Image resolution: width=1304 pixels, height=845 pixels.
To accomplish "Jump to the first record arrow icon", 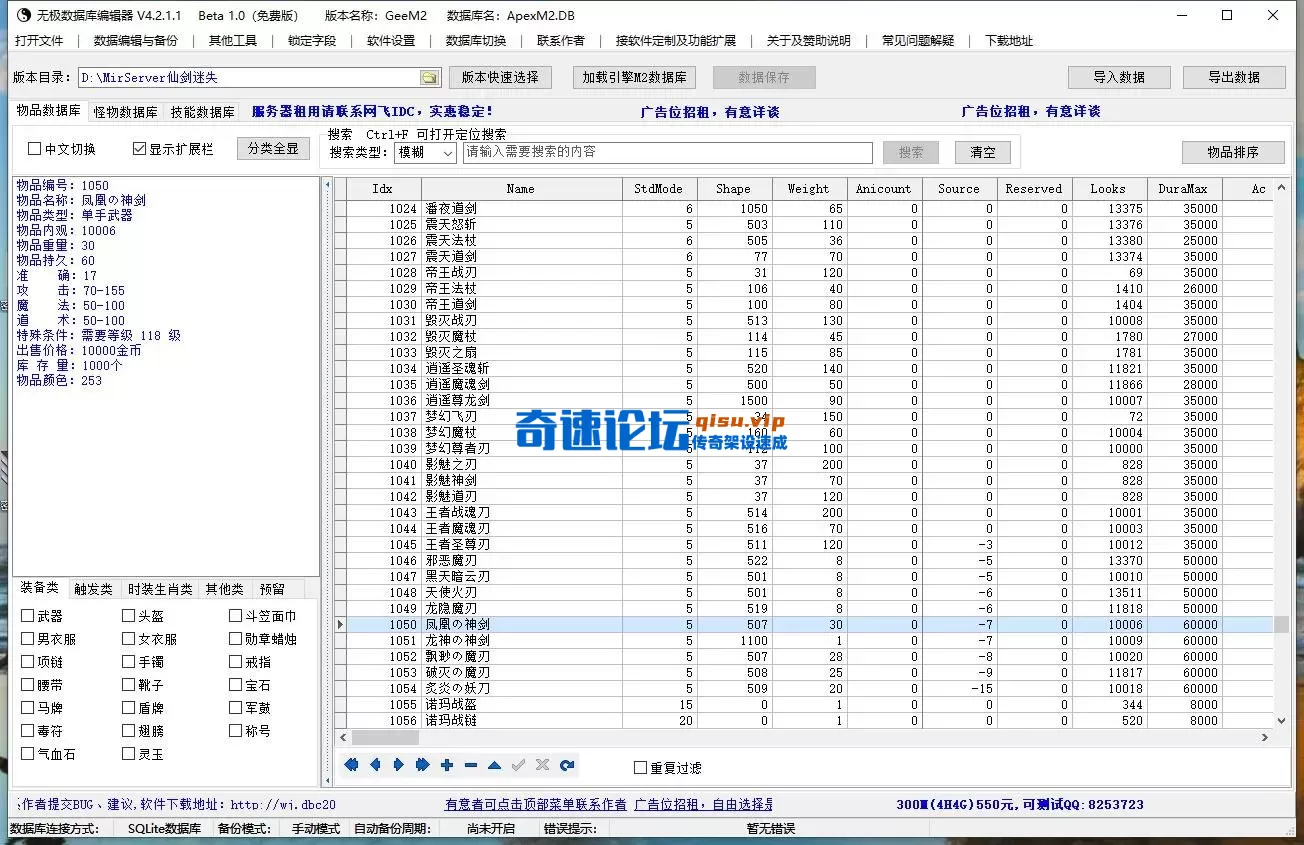I will 351,765.
